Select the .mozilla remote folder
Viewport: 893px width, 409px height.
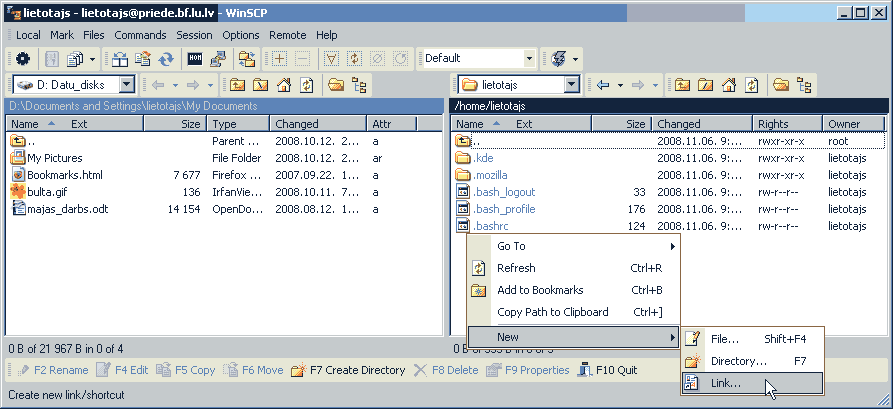pyautogui.click(x=490, y=175)
